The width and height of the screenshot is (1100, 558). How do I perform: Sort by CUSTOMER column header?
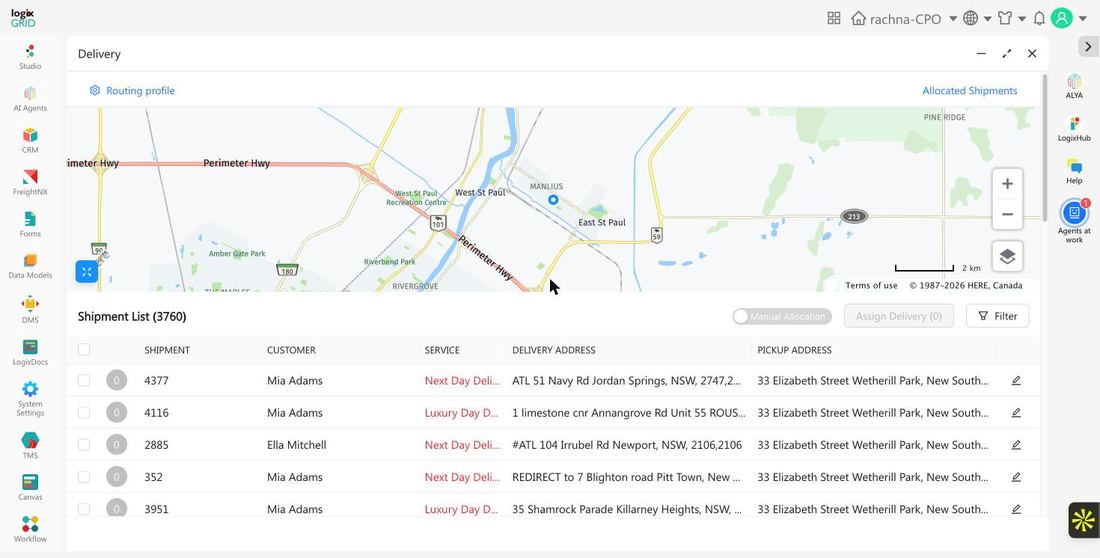[291, 350]
